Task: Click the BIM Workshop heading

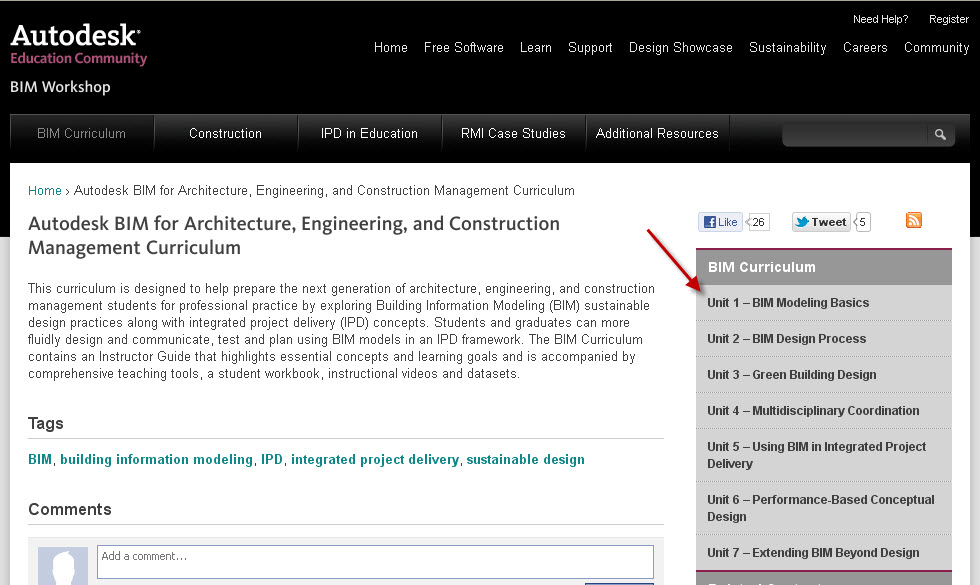Action: tap(60, 87)
